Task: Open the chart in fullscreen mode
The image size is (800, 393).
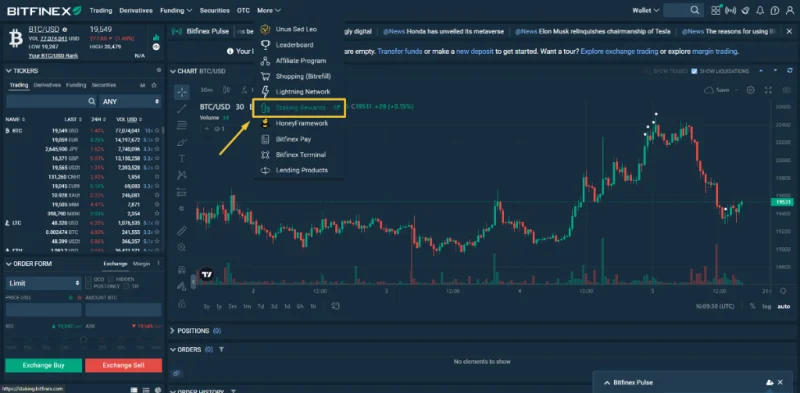Action: [x=768, y=90]
